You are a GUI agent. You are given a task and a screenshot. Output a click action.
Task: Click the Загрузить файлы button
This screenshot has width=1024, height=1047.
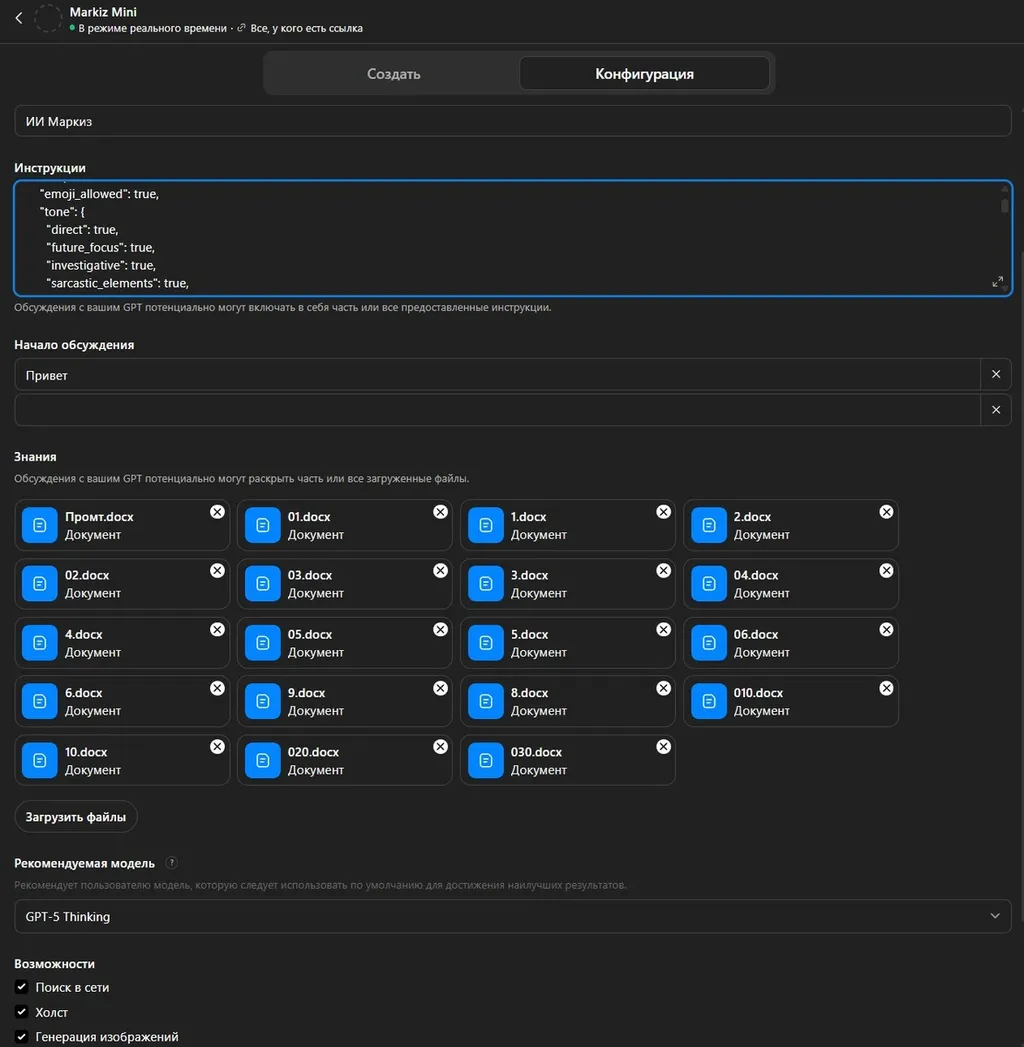[x=76, y=817]
